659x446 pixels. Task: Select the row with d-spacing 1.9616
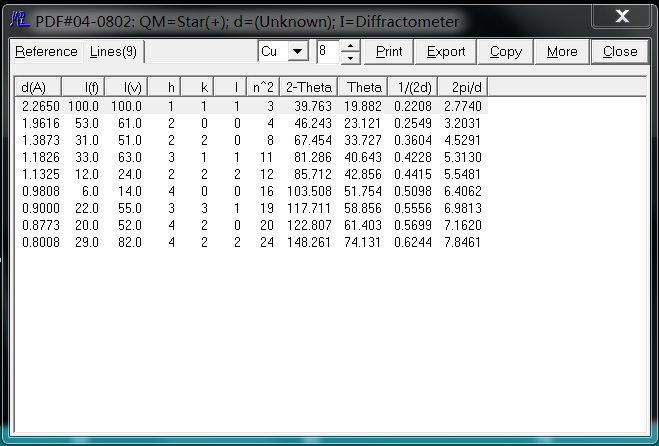point(252,124)
